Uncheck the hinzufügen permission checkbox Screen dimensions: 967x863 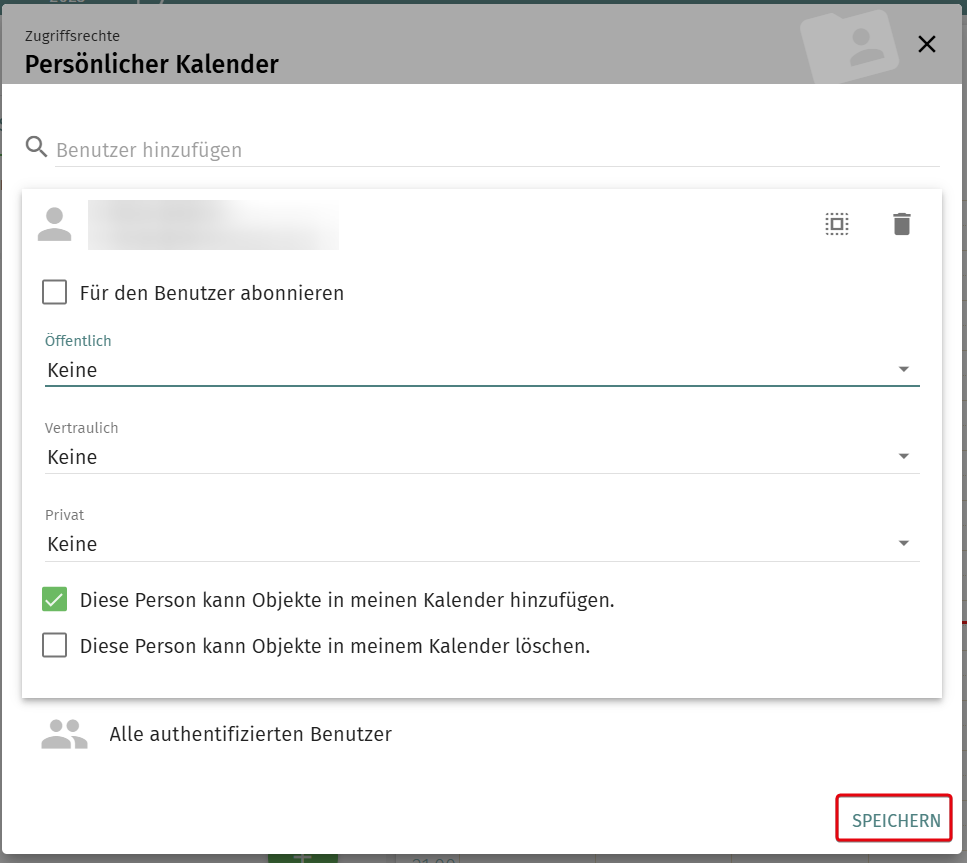pyautogui.click(x=53, y=599)
